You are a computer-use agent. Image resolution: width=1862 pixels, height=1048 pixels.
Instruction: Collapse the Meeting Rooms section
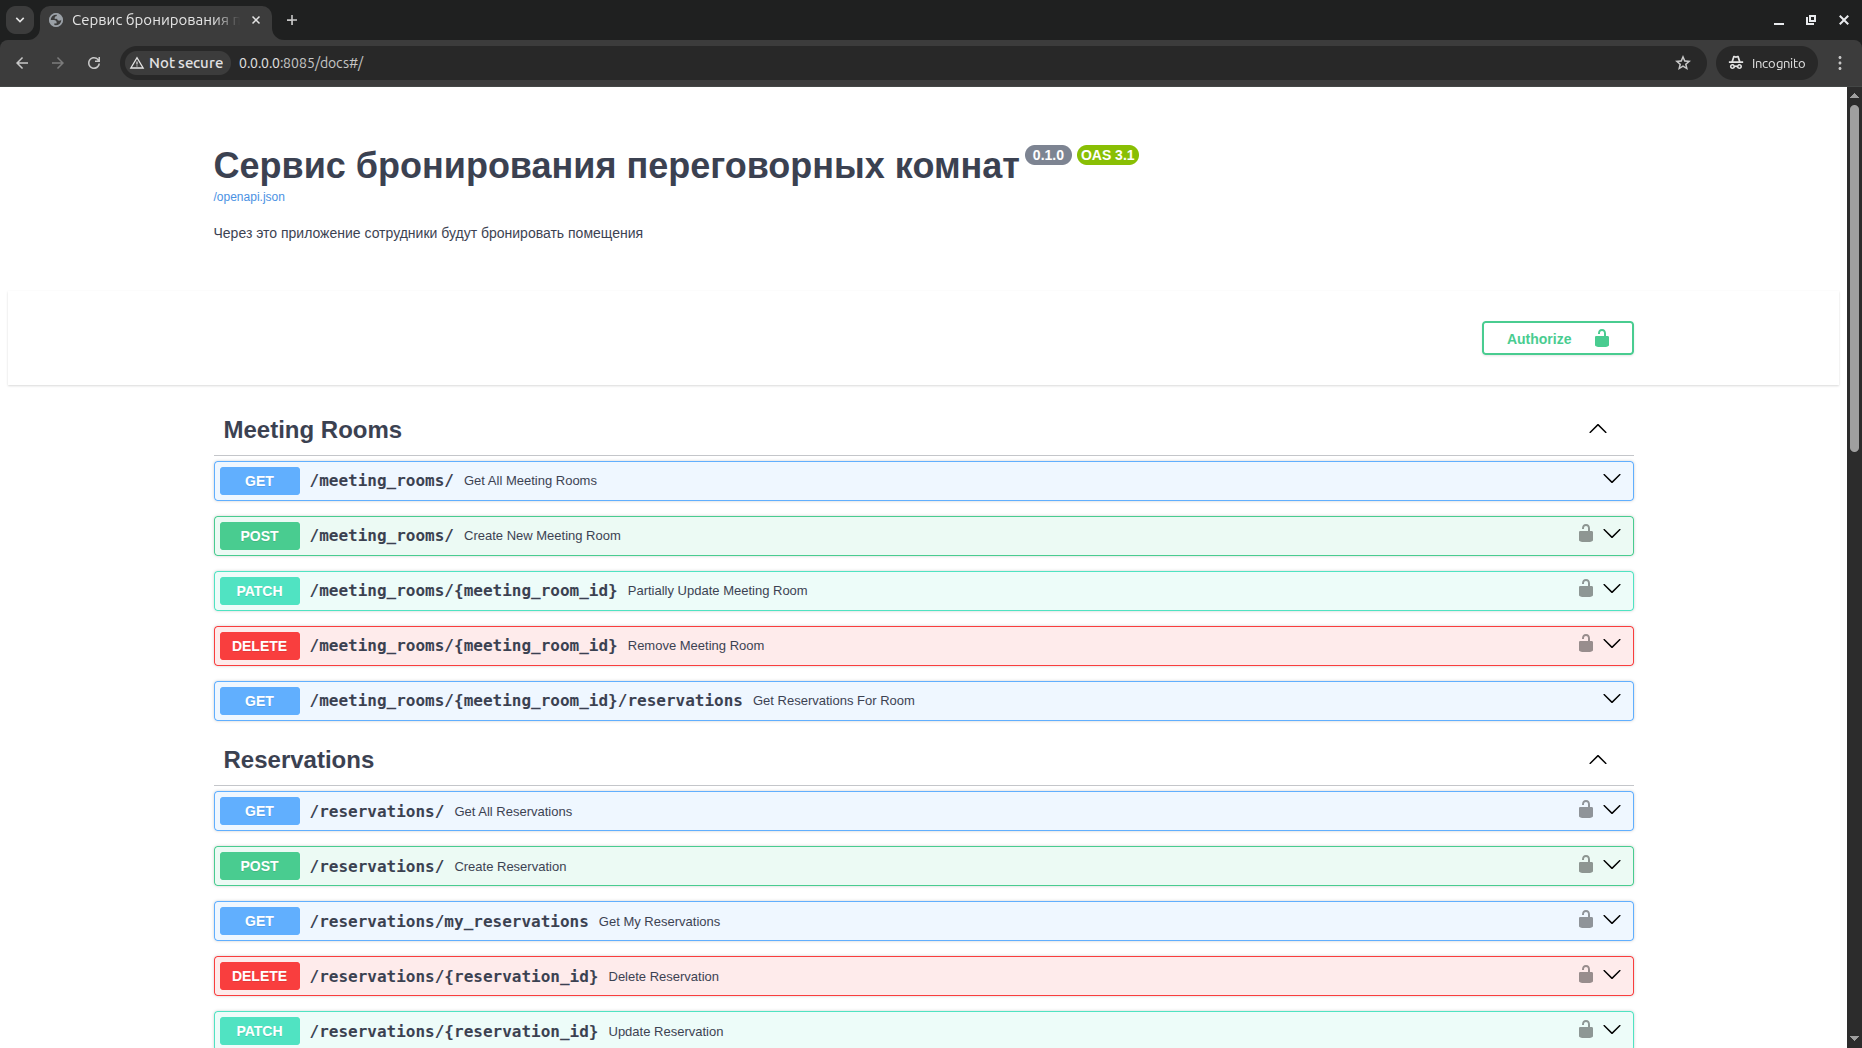coord(1597,429)
